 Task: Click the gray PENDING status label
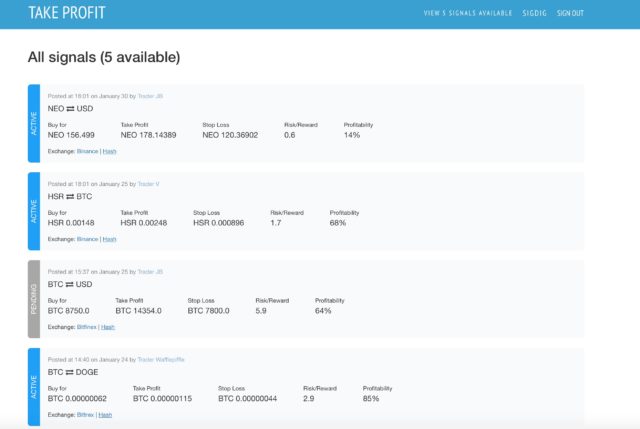[x=34, y=298]
